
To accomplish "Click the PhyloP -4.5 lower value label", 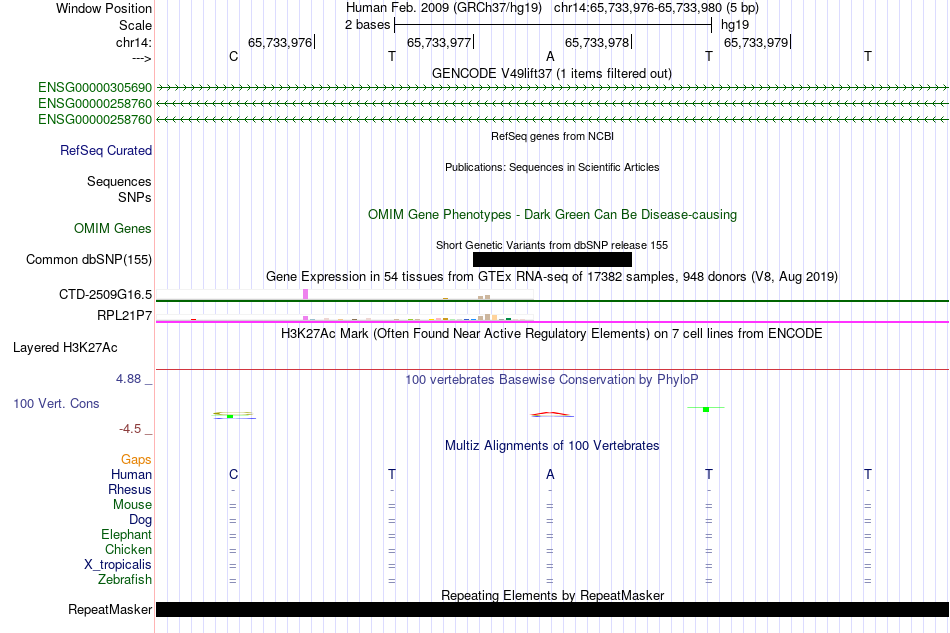I will pos(130,429).
